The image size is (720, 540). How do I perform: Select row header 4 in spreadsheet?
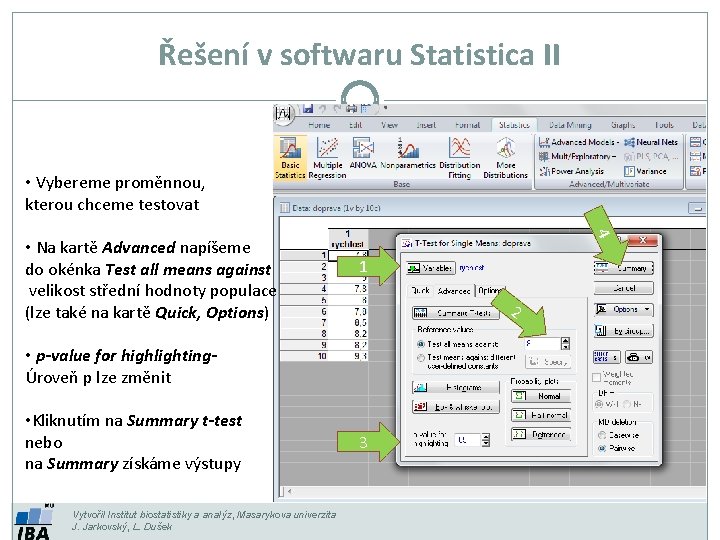pos(304,289)
